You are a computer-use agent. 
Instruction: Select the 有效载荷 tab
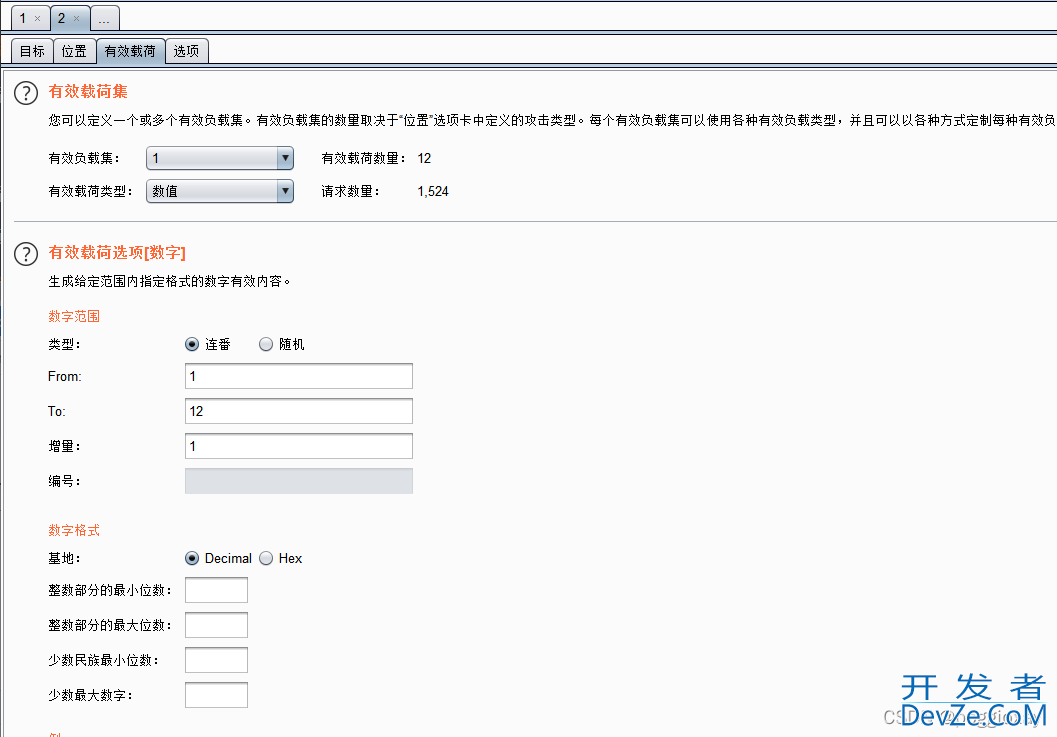(x=130, y=51)
